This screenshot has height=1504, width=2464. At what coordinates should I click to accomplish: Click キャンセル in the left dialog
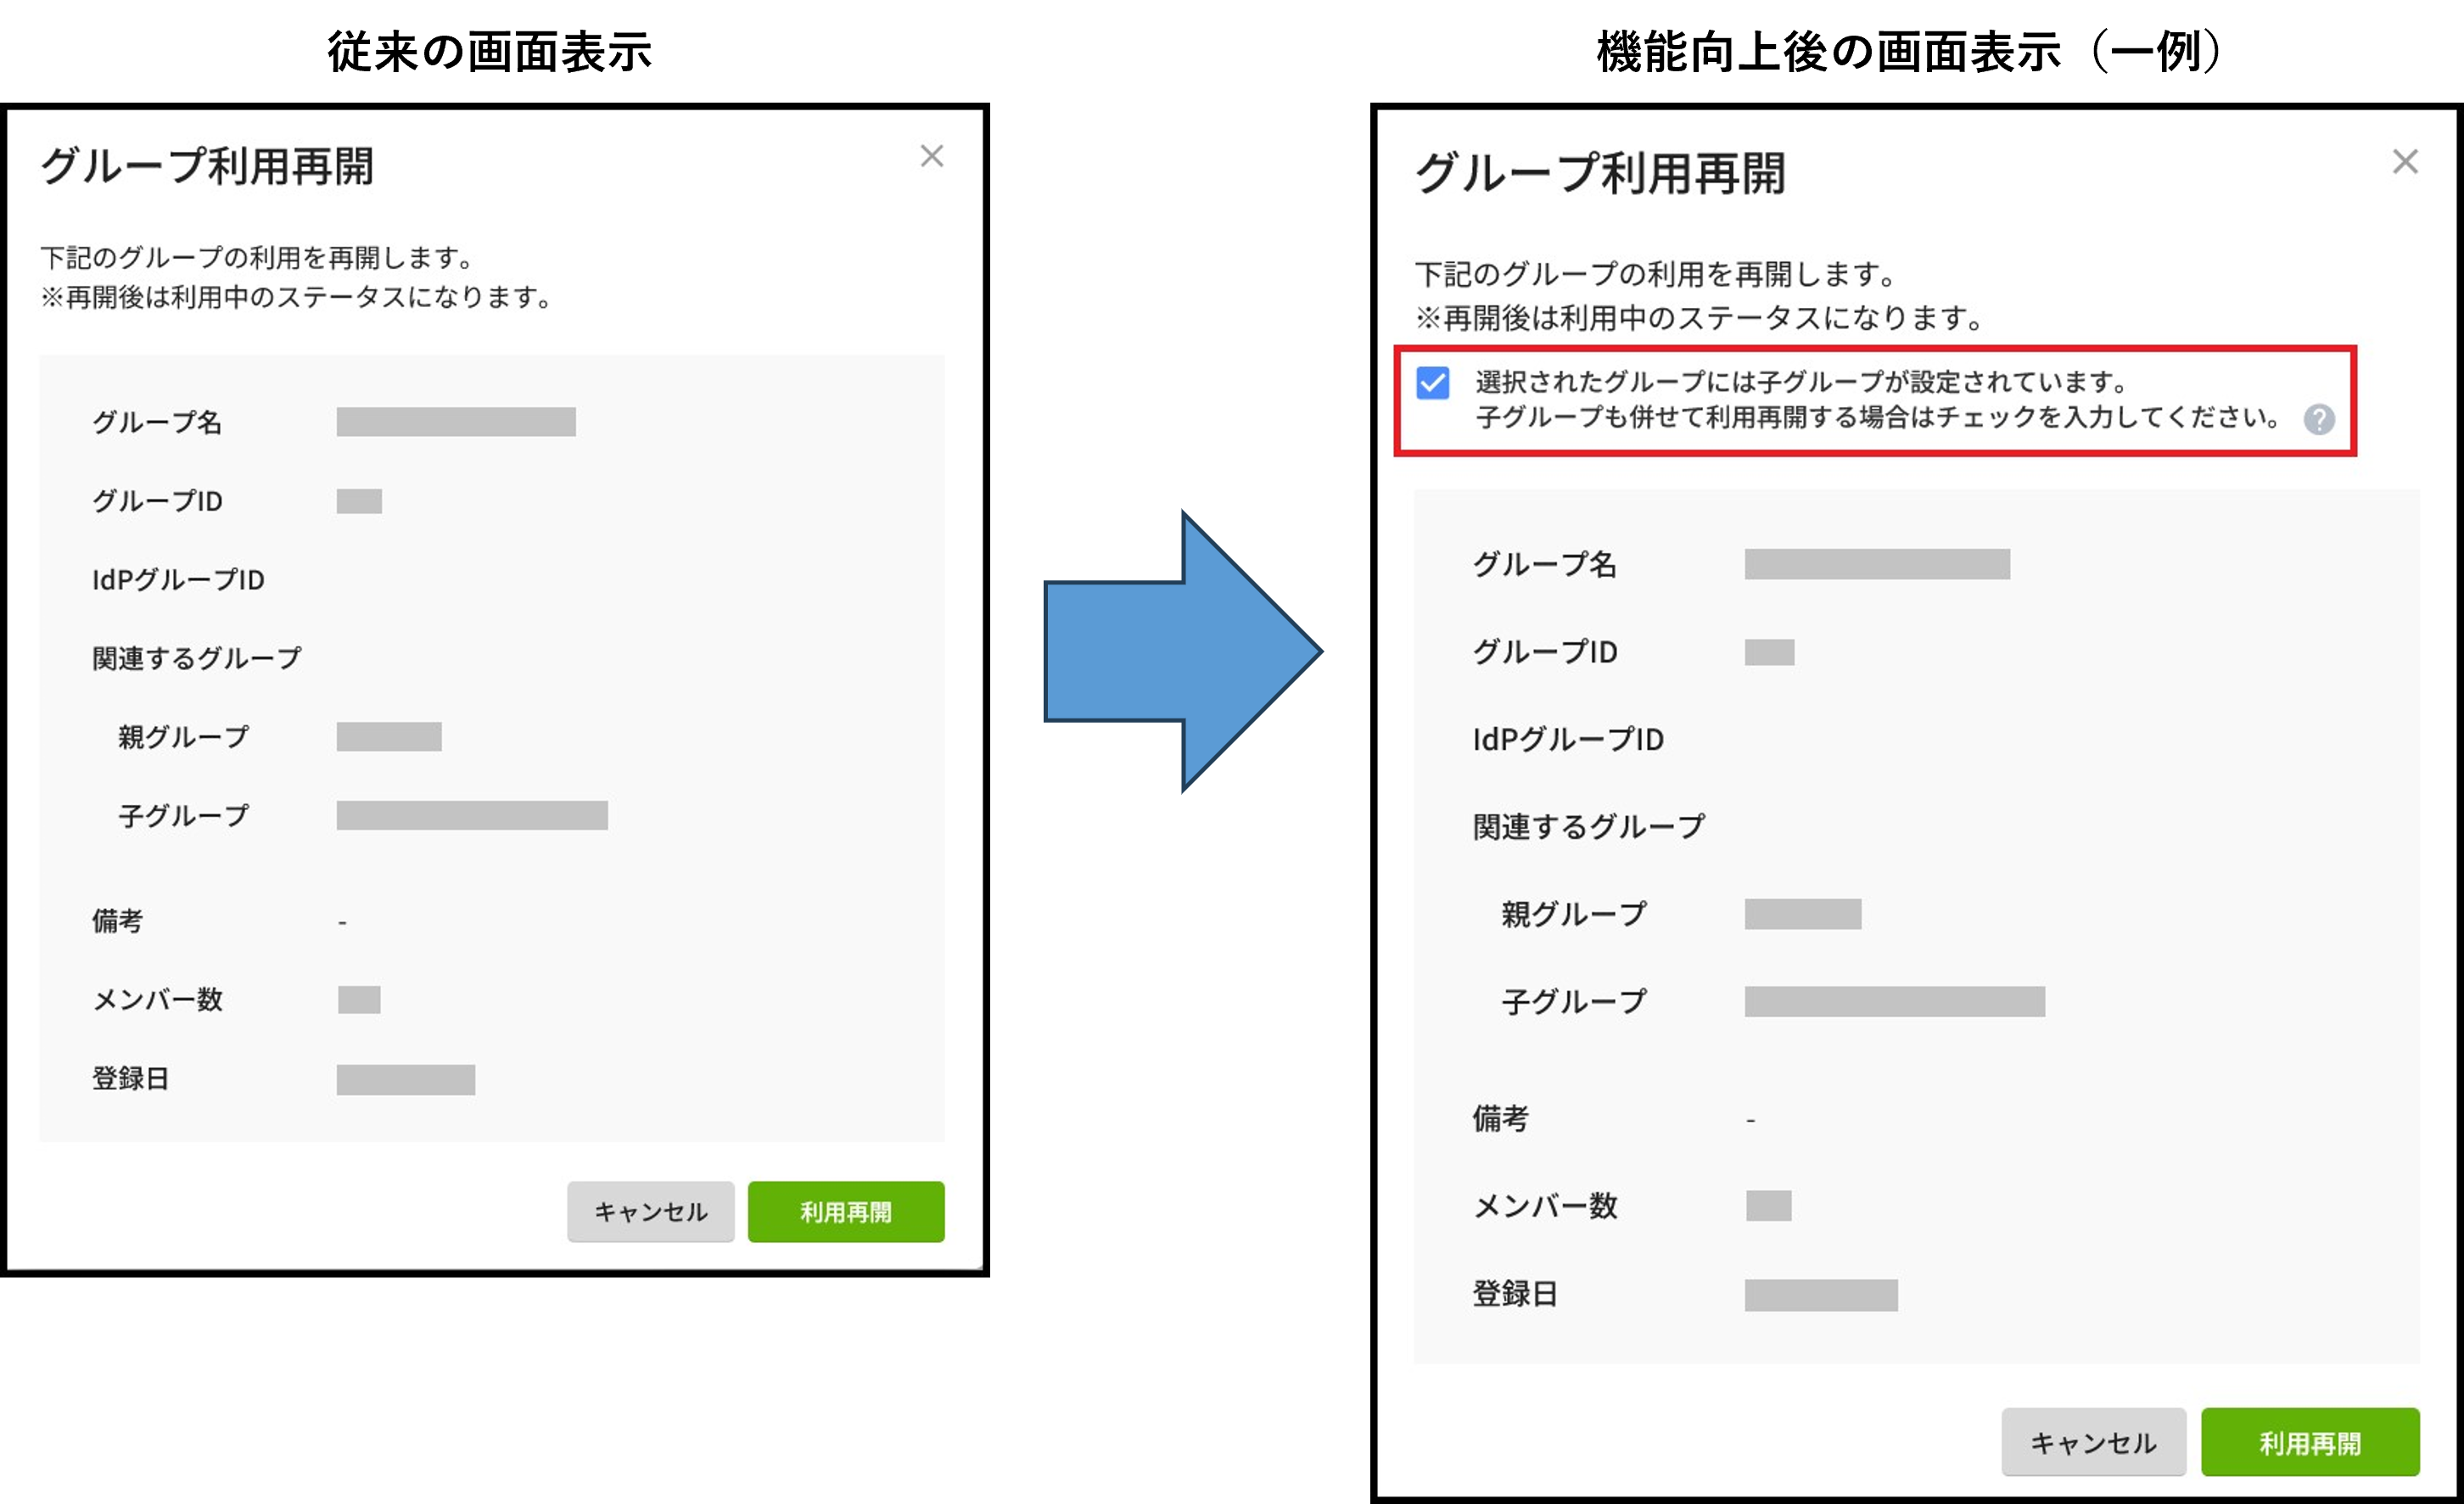[x=650, y=1211]
